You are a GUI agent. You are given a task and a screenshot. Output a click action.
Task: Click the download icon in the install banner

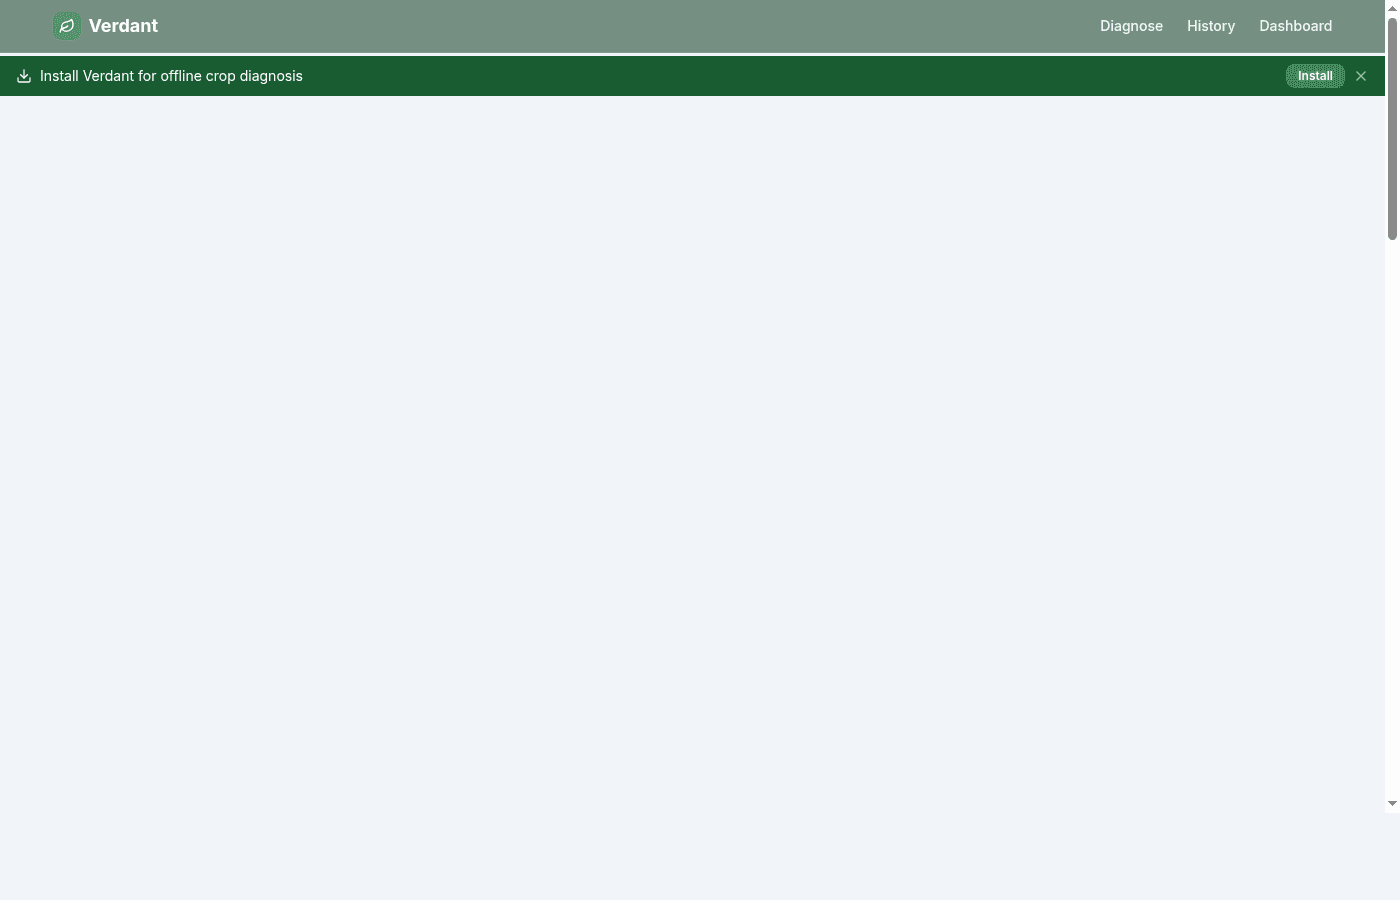(x=24, y=76)
